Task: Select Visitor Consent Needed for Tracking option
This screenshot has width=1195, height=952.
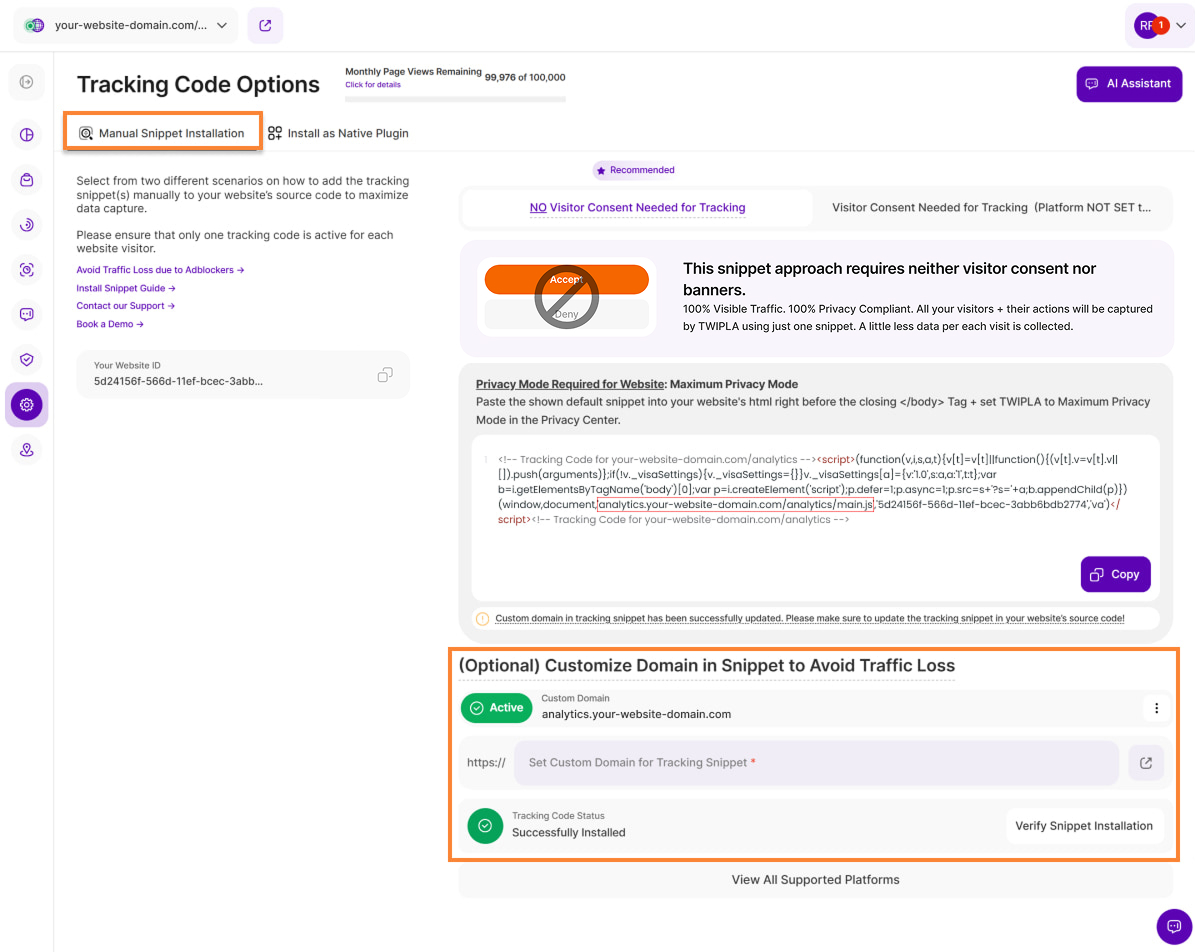Action: pos(990,208)
